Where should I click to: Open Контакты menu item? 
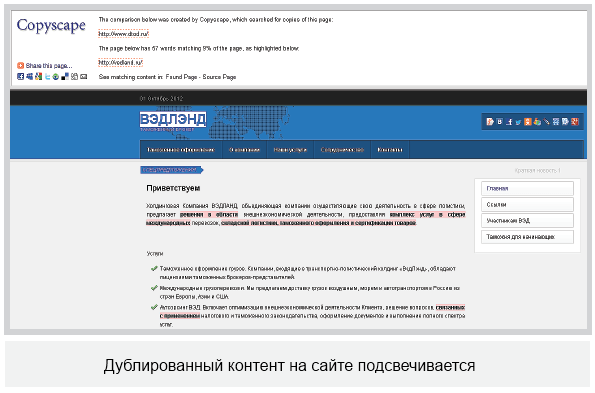click(x=390, y=150)
